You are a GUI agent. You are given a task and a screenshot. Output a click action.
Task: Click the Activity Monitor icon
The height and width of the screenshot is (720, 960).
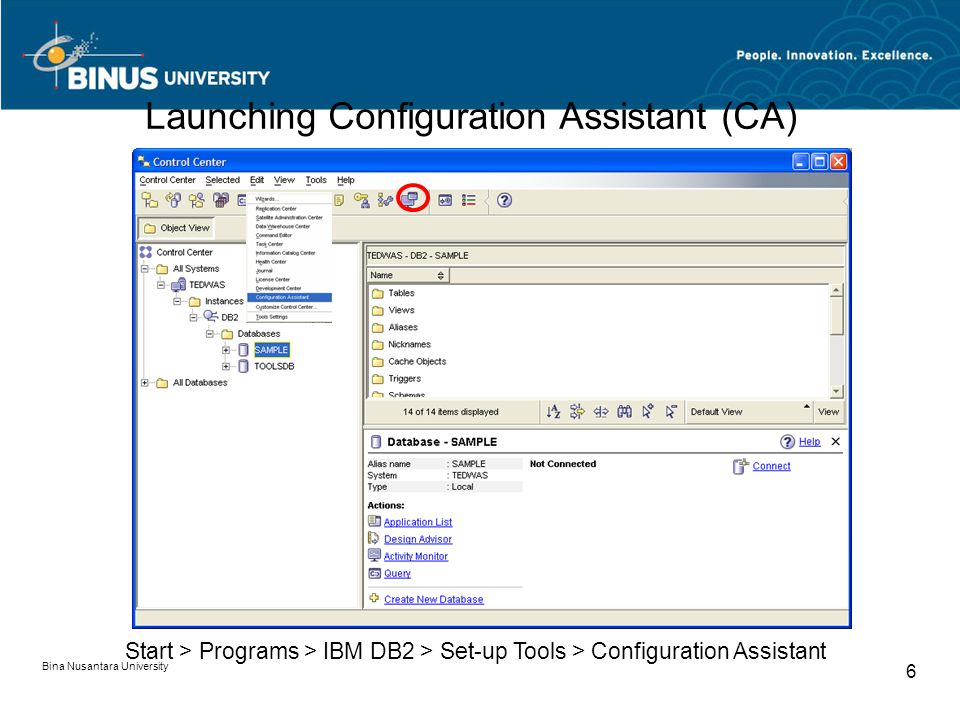coord(374,555)
